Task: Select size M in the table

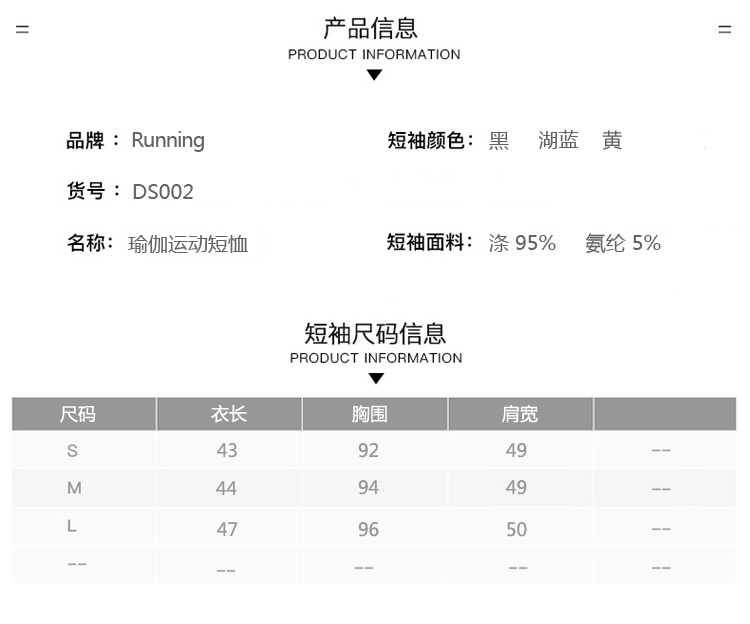Action: [x=73, y=488]
